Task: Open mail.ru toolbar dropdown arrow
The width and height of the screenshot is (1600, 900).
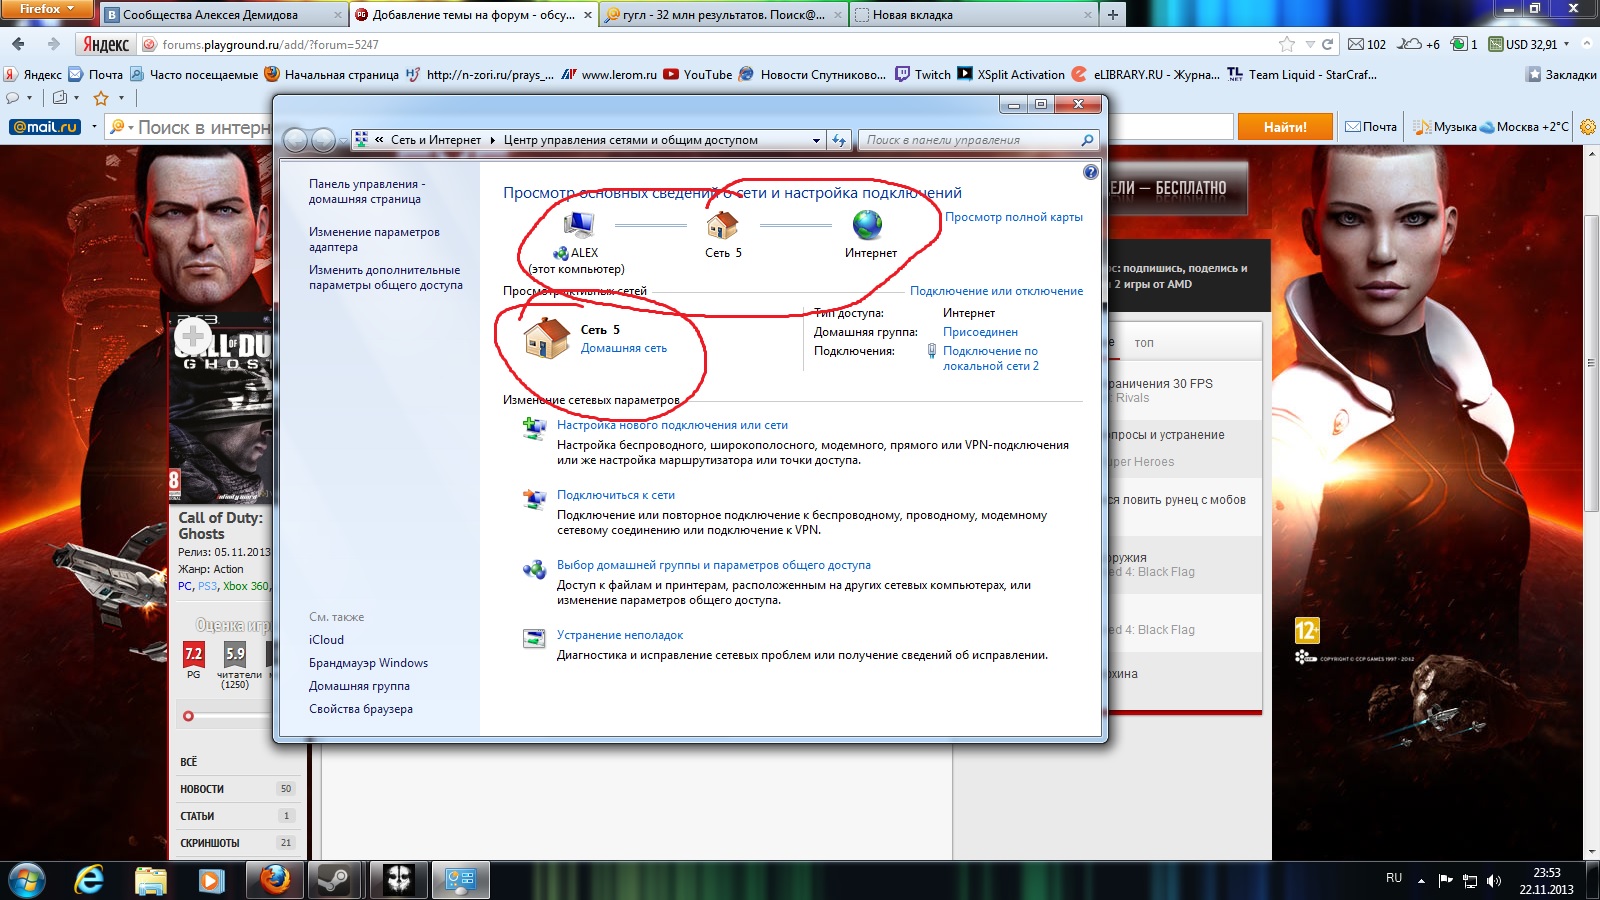Action: [x=94, y=127]
